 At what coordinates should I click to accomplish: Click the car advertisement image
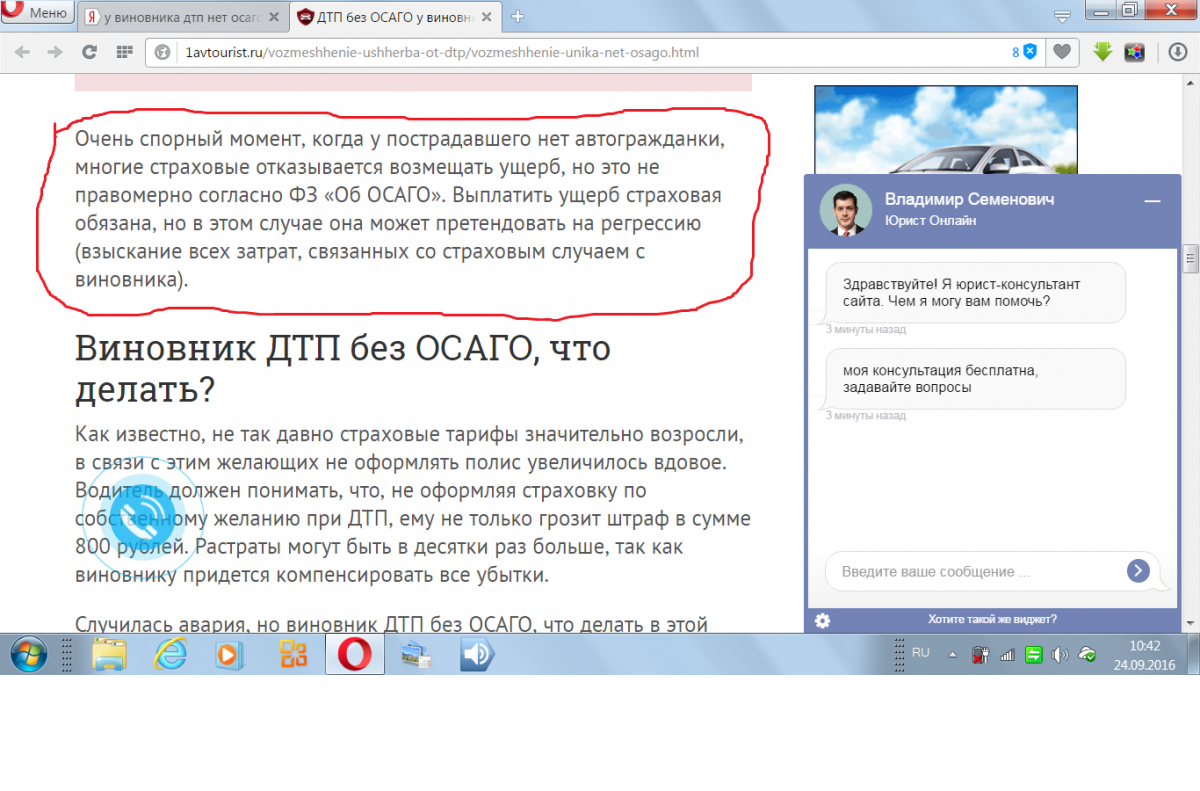(945, 130)
